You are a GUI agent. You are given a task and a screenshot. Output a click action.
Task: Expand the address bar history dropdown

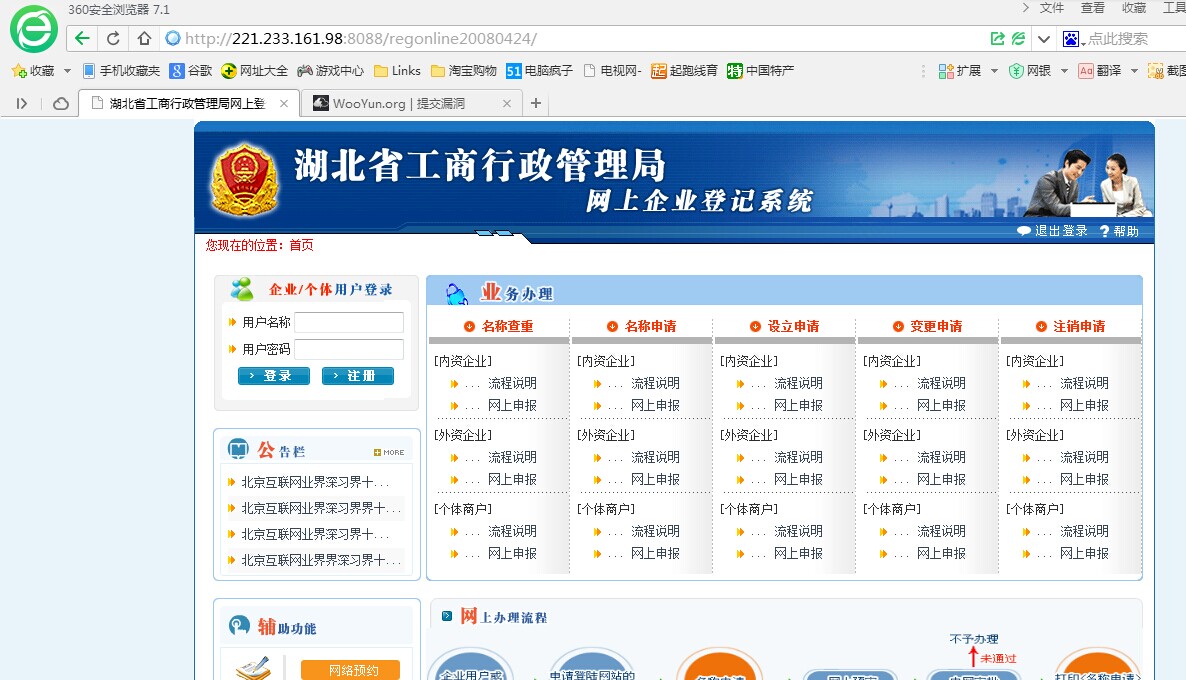tap(1044, 39)
